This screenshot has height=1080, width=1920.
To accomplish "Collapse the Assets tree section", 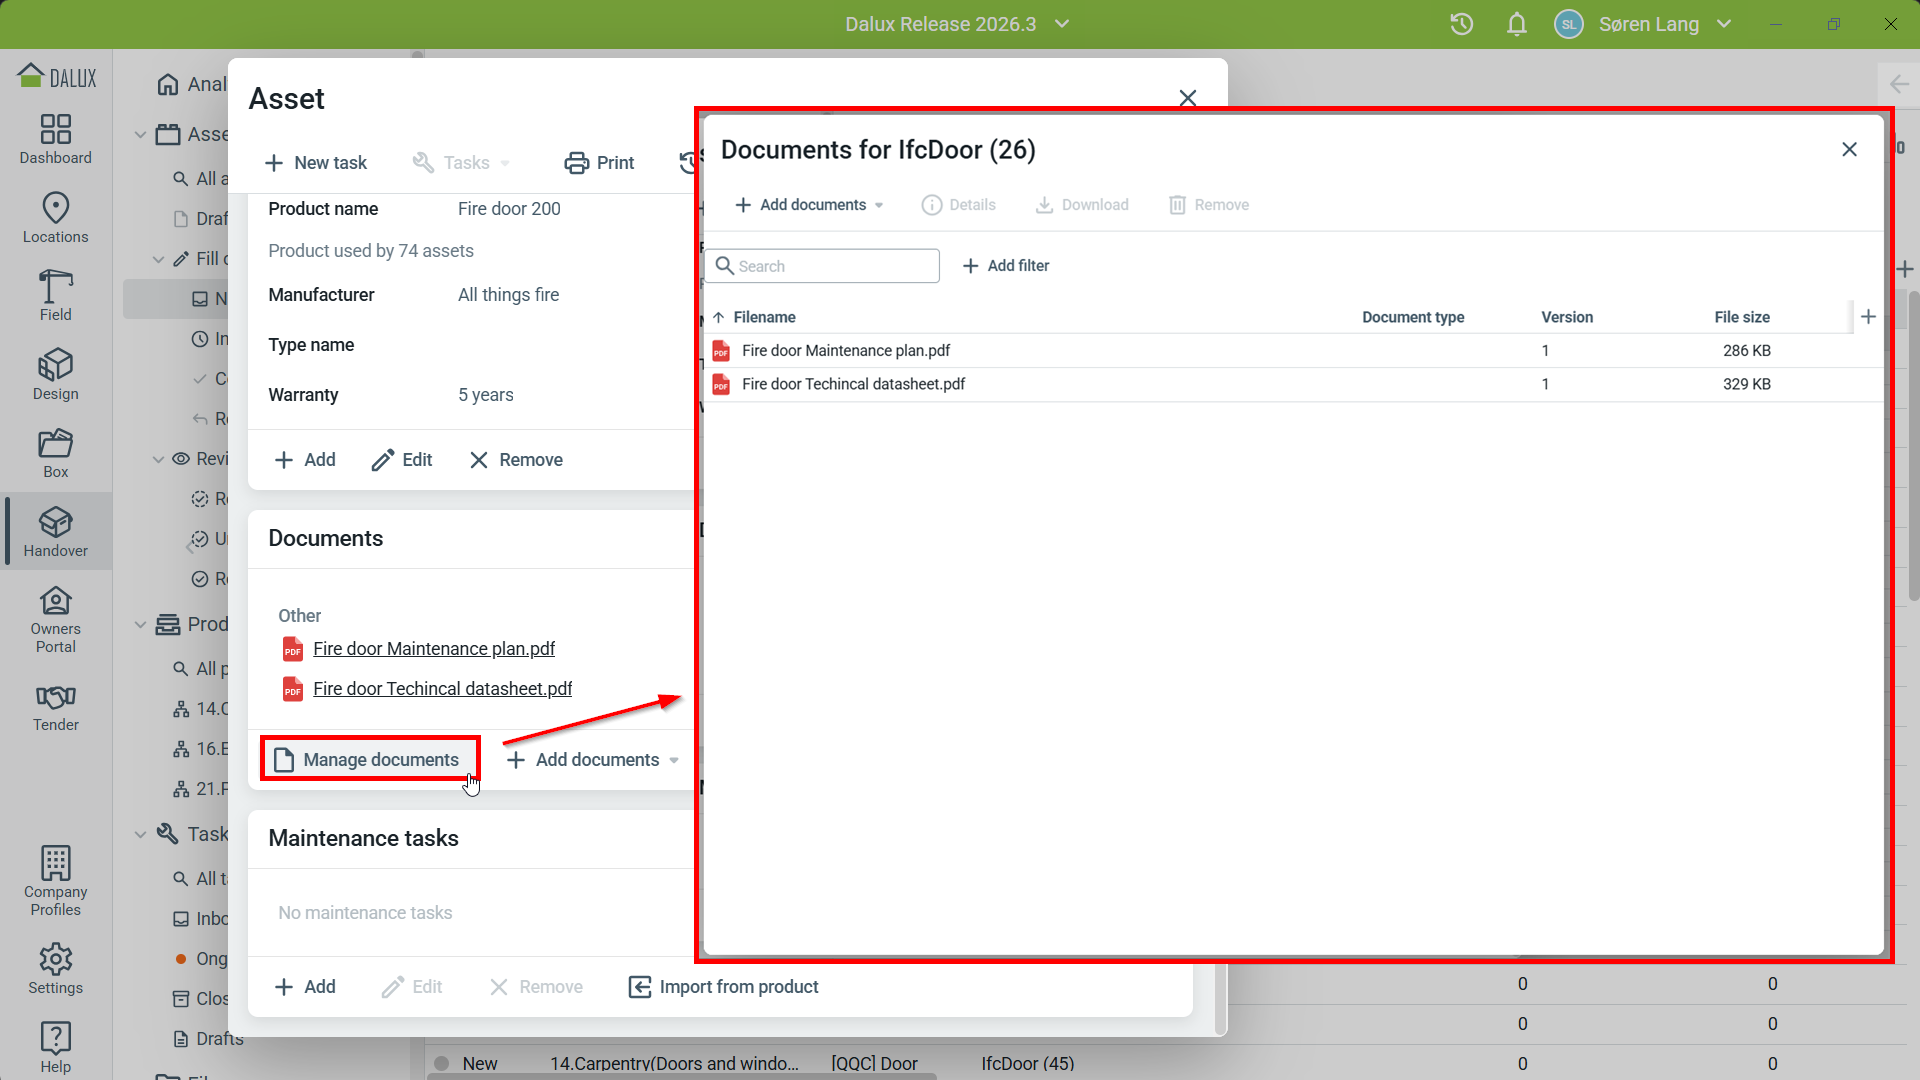I will (141, 134).
